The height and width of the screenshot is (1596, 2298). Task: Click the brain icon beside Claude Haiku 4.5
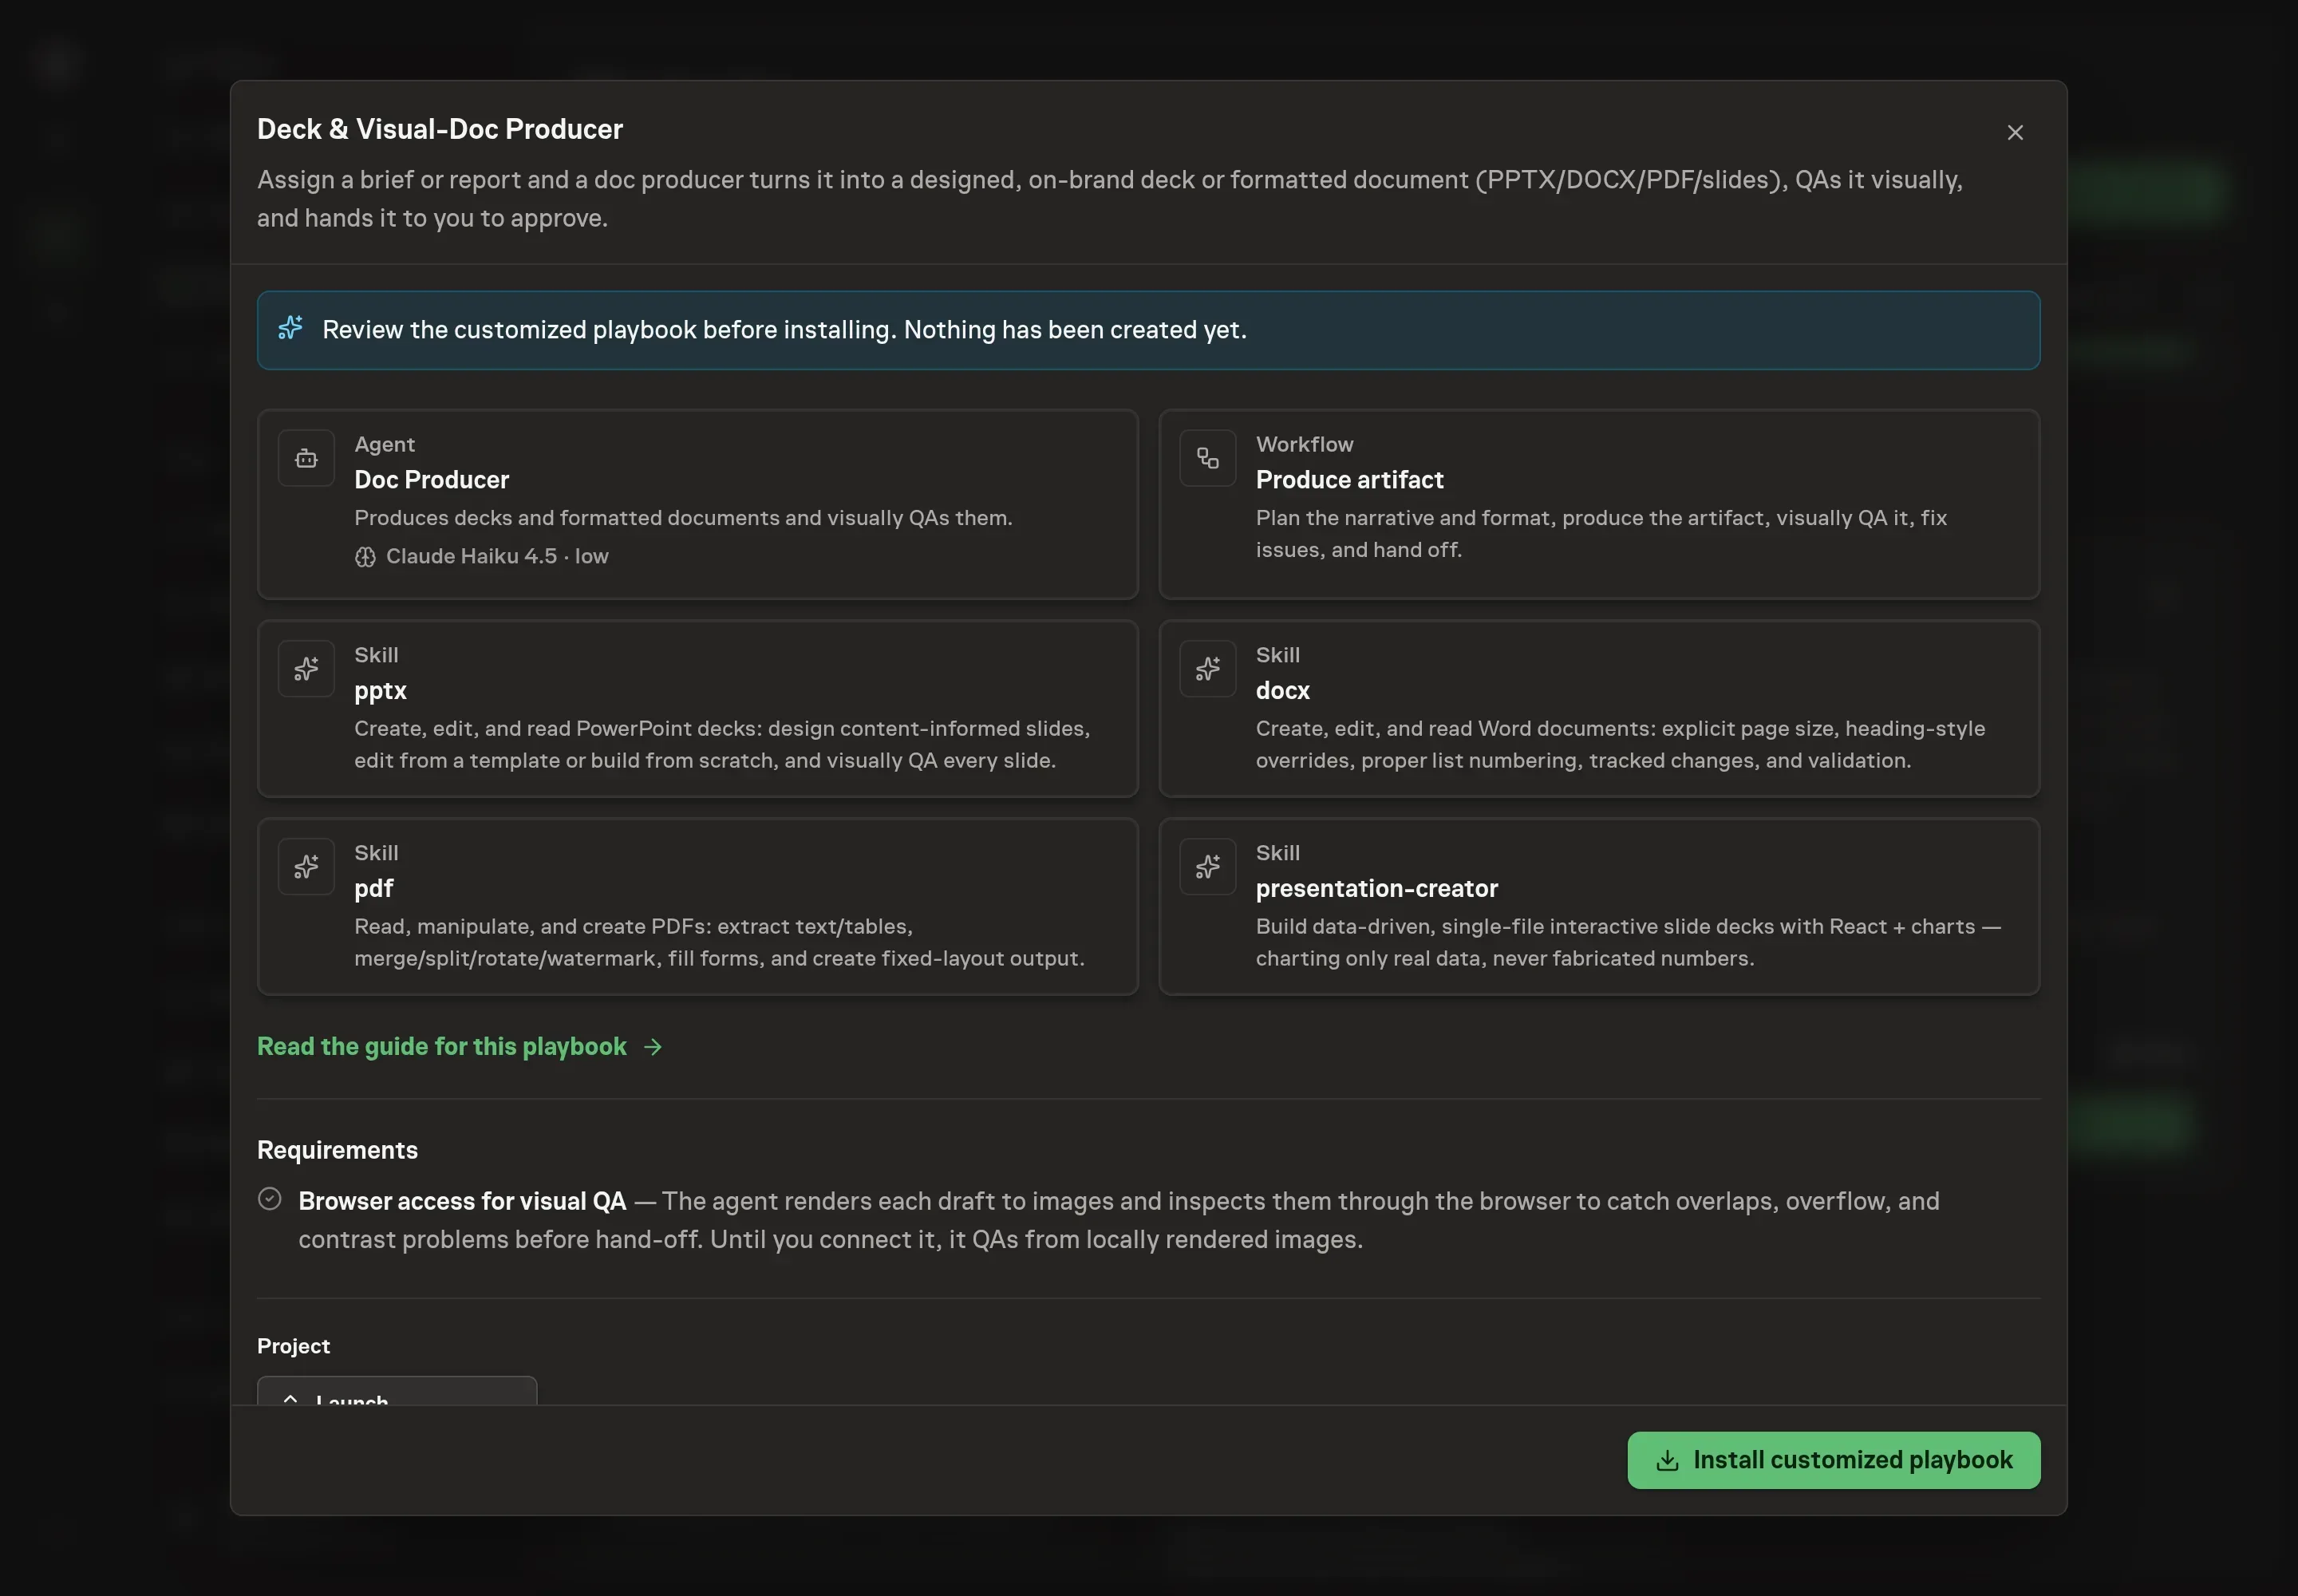(365, 557)
